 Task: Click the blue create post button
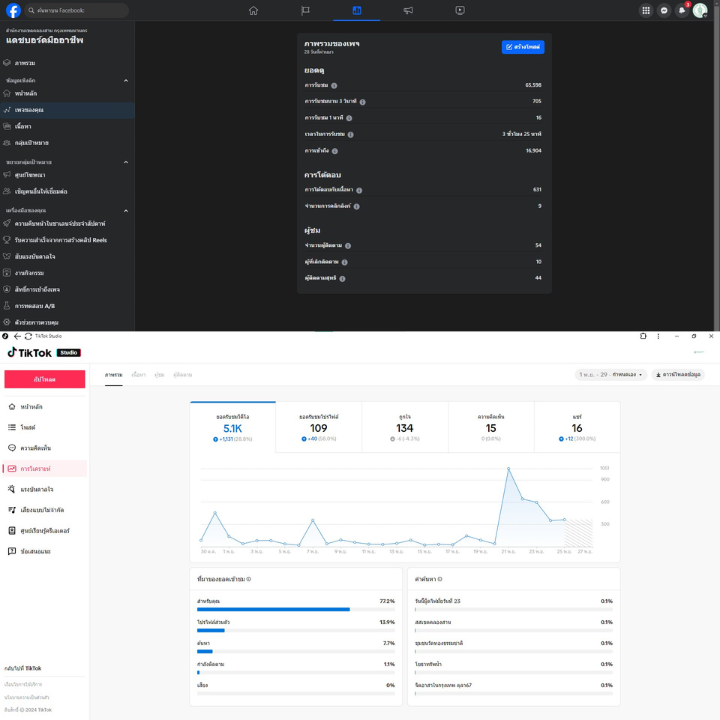[x=523, y=47]
